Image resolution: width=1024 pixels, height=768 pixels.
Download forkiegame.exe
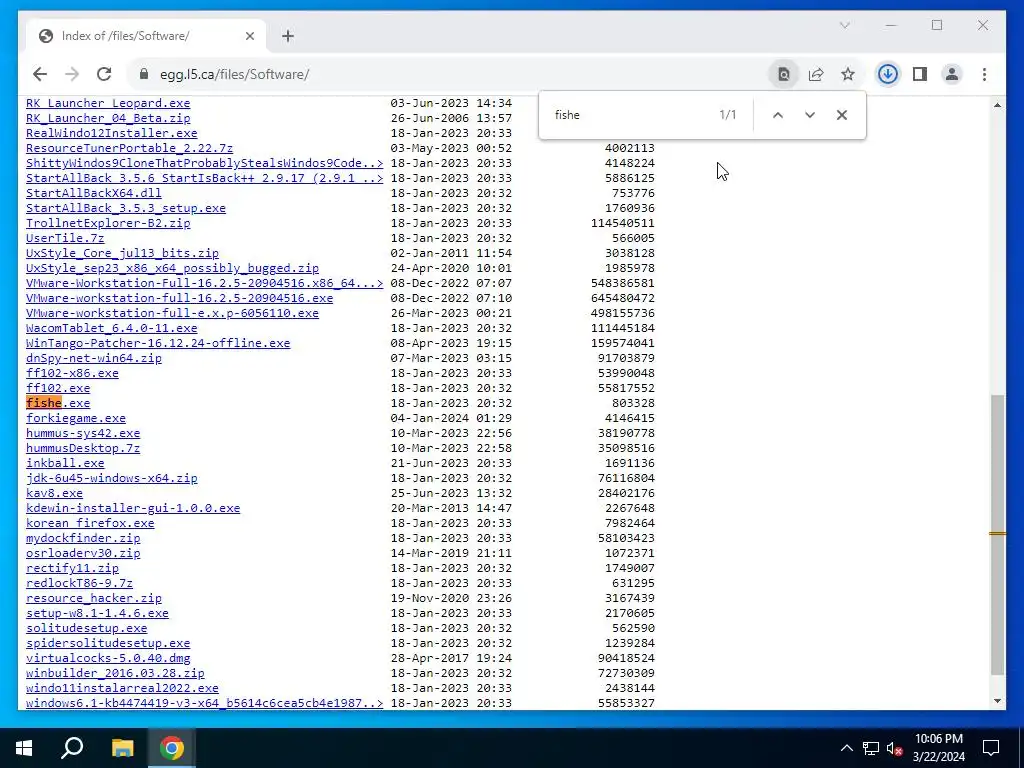(76, 418)
